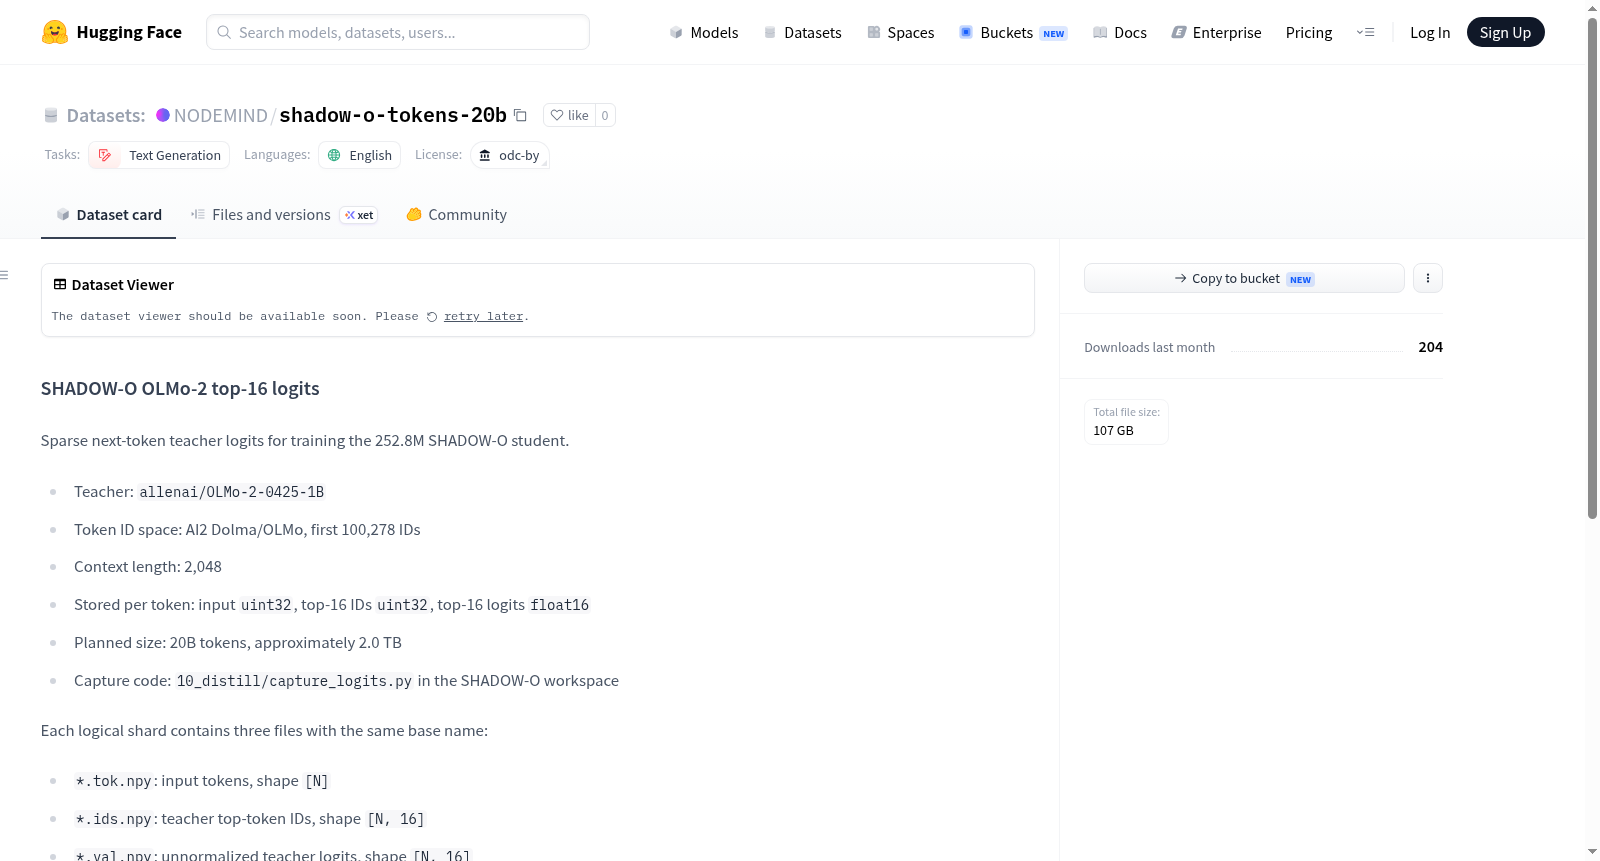
Task: Click the float16 code text
Action: pyautogui.click(x=560, y=605)
